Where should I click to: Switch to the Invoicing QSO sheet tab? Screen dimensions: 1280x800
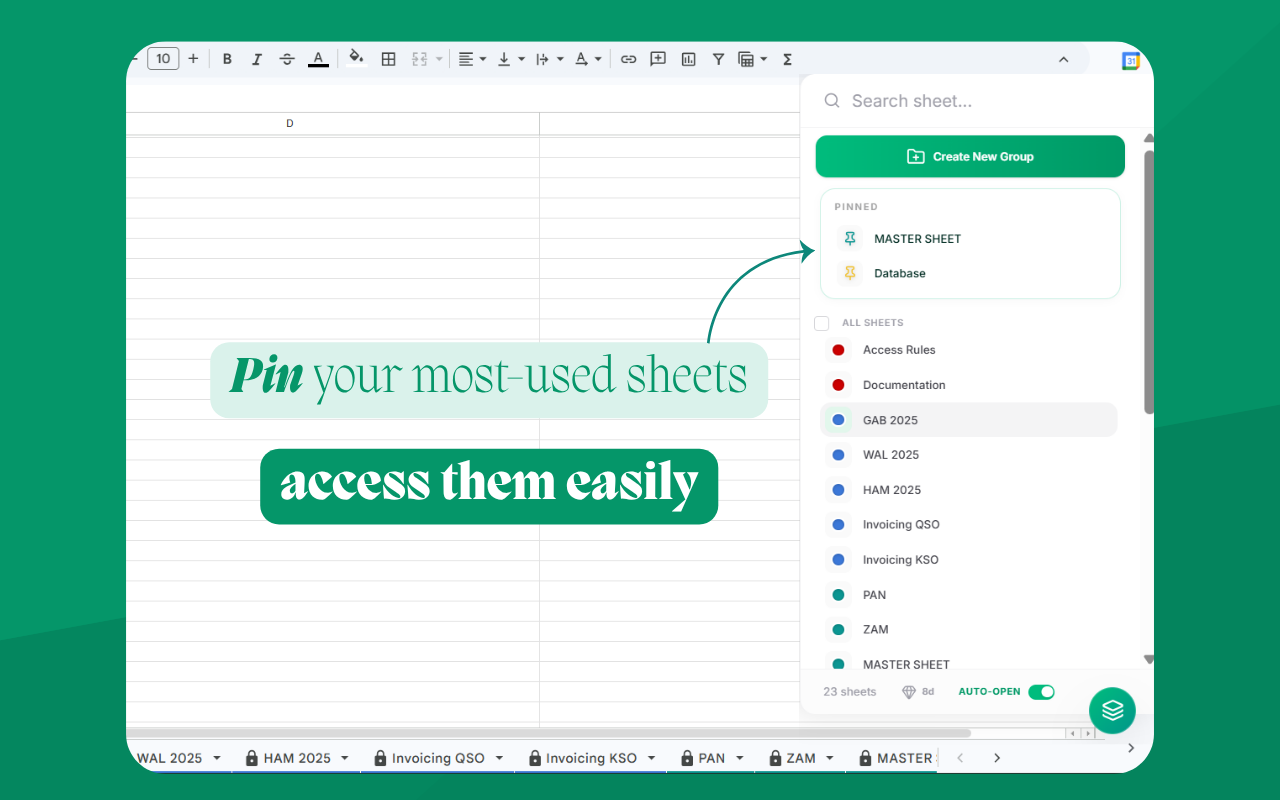(x=437, y=758)
